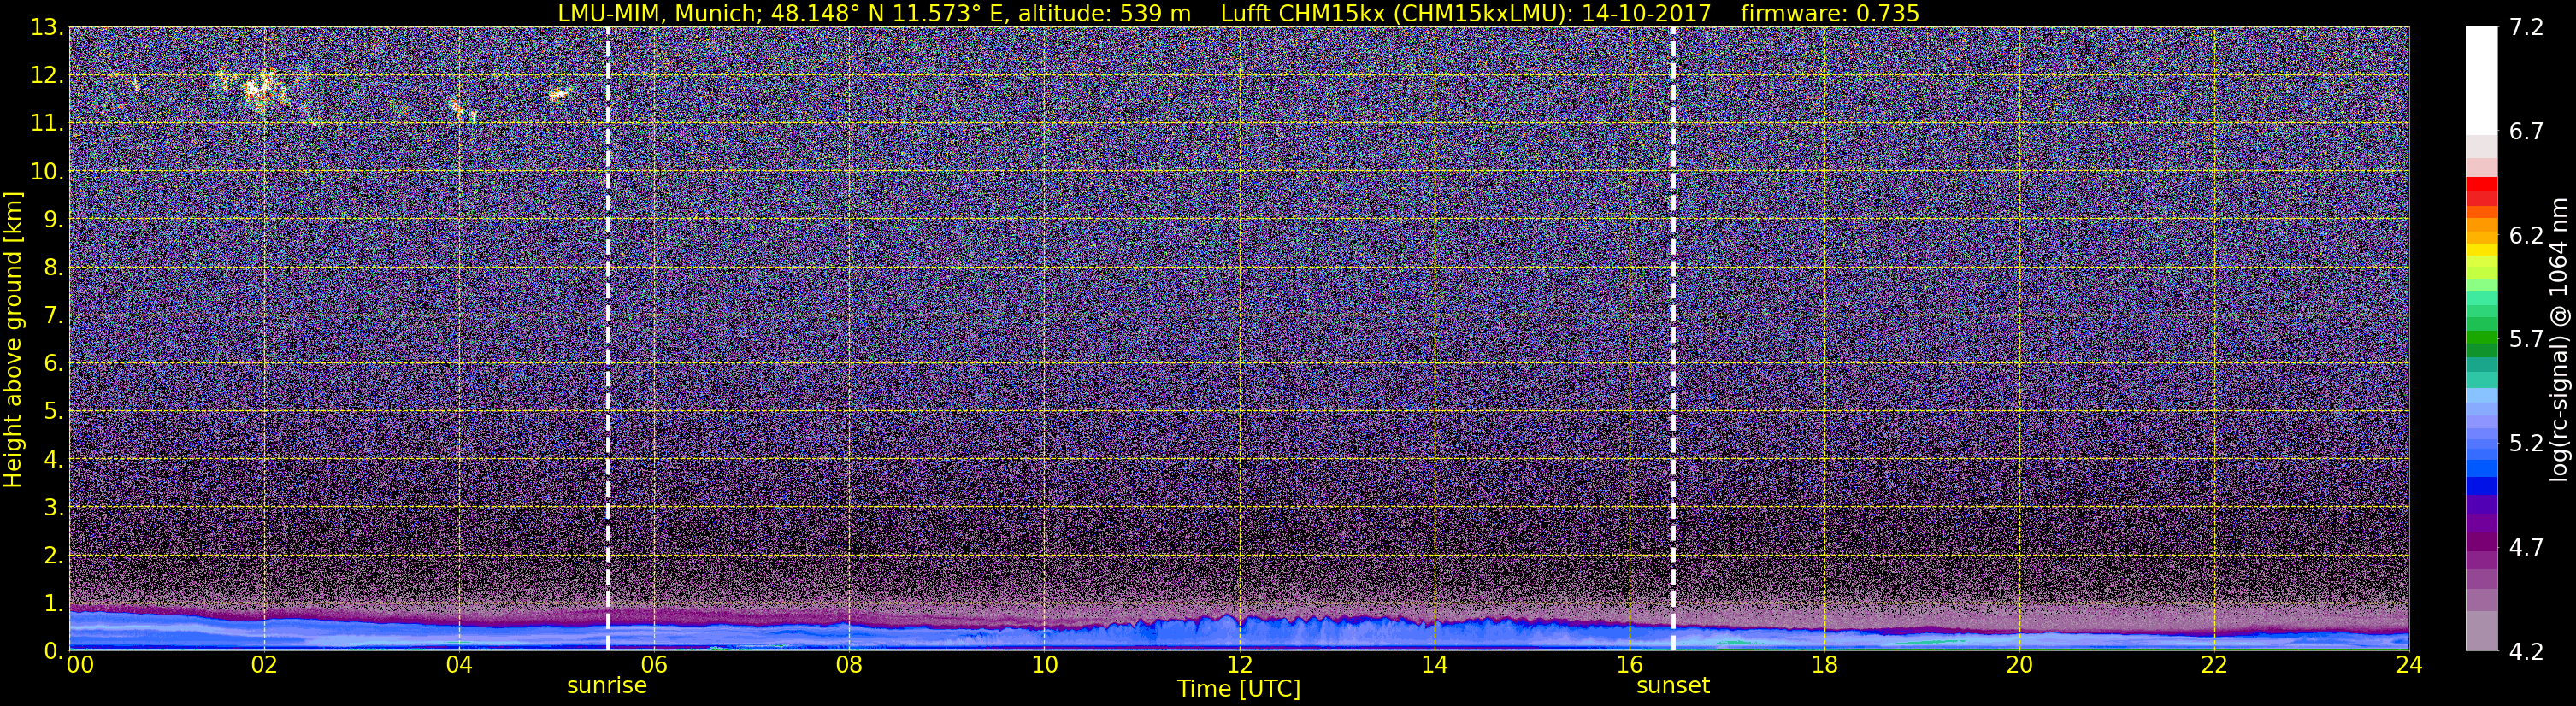This screenshot has width=2576, height=706.
Task: Click the height tick label 7.
Action: click(x=53, y=315)
